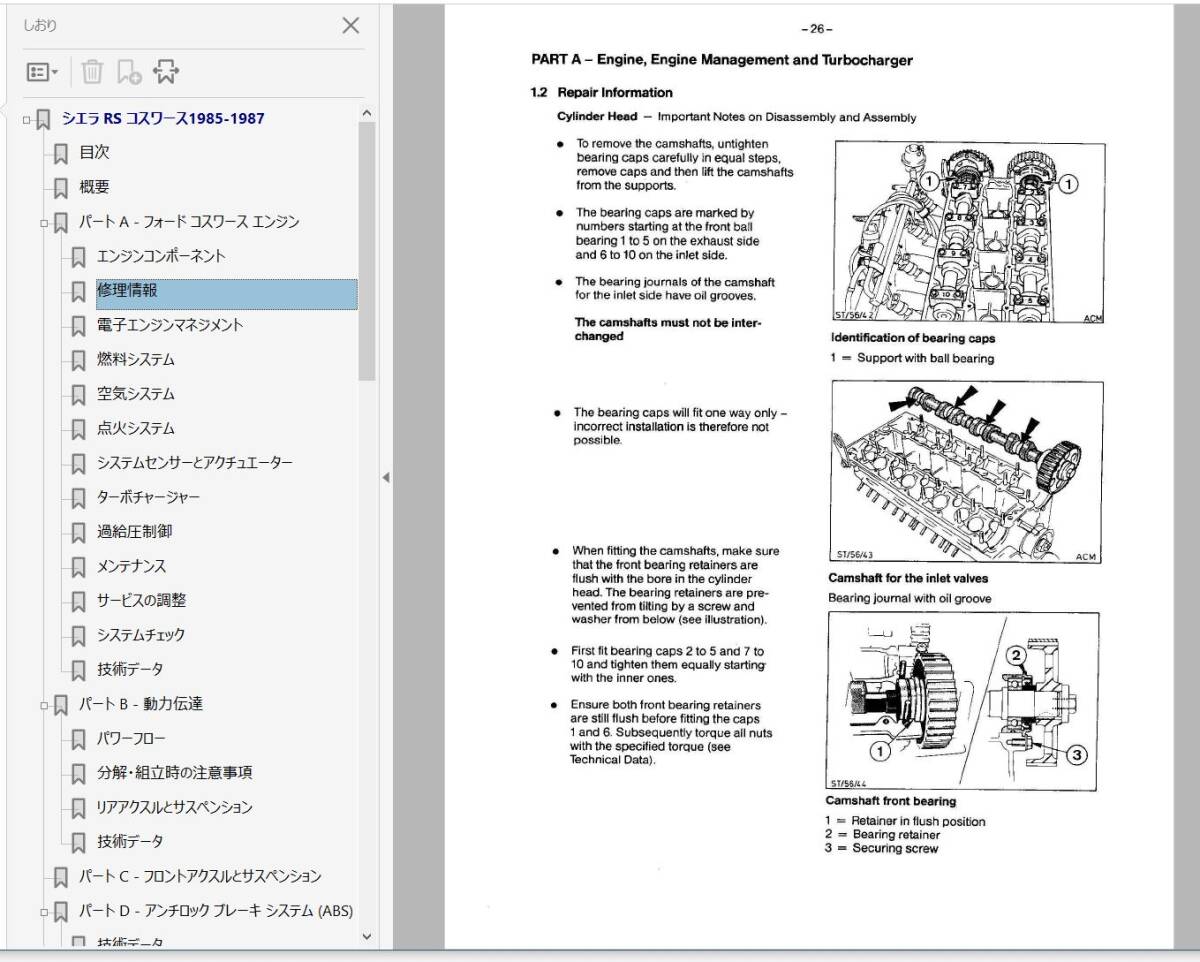Collapse the パート B - 動力伝達 branch
Image resolution: width=1200 pixels, height=962 pixels.
[45, 705]
